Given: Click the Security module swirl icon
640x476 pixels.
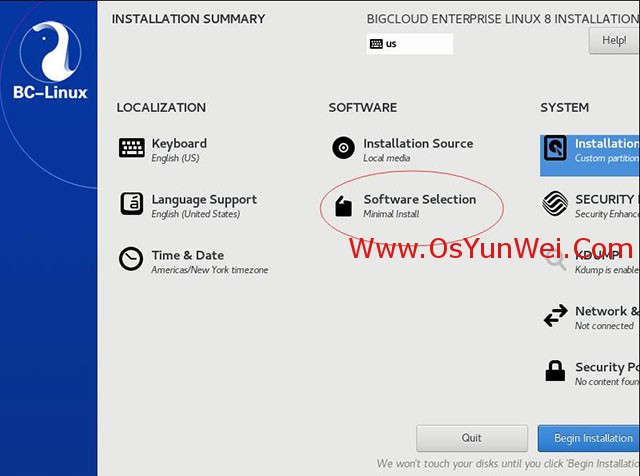Looking at the screenshot, I should pos(555,203).
